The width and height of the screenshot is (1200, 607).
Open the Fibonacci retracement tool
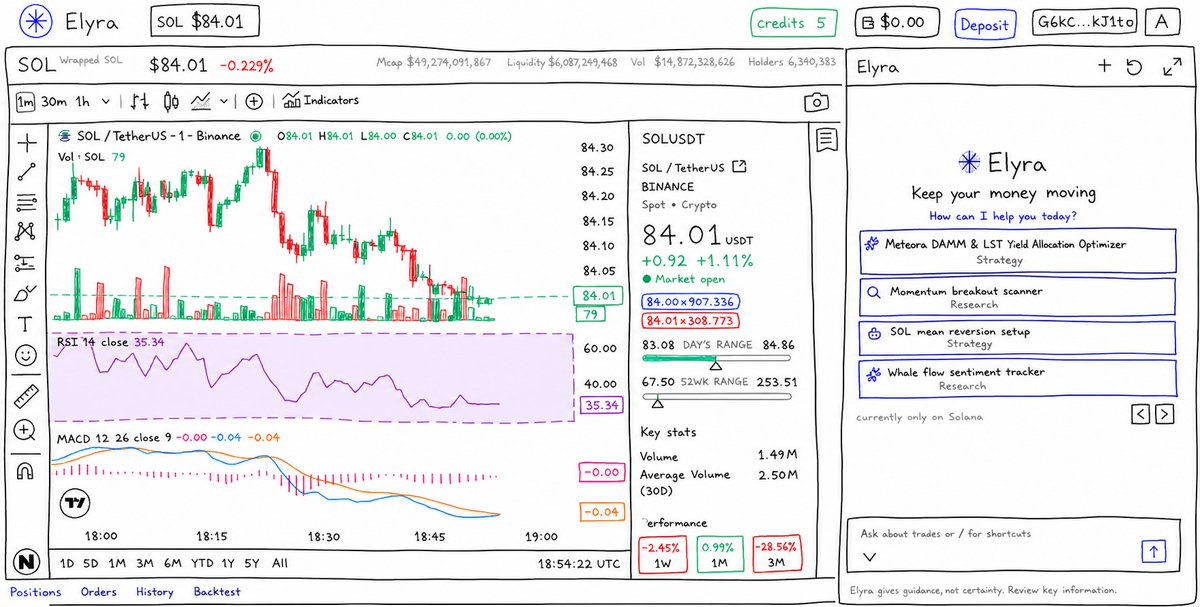26,202
